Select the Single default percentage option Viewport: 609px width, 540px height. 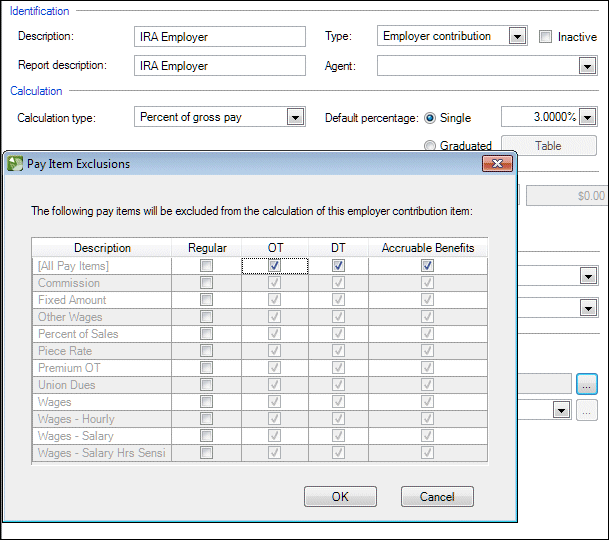(431, 118)
